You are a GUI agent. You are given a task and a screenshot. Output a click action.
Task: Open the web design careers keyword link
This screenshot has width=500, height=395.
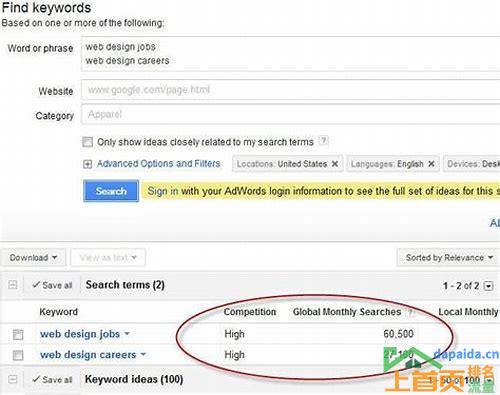[x=88, y=355]
